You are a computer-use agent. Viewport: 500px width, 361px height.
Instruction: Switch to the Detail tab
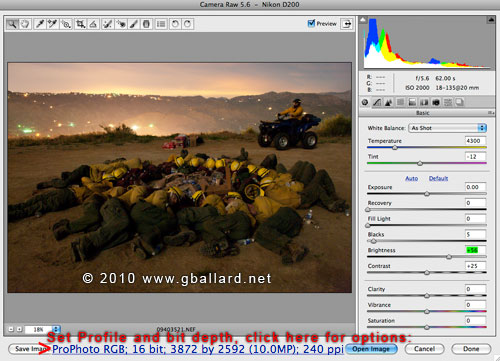point(388,102)
